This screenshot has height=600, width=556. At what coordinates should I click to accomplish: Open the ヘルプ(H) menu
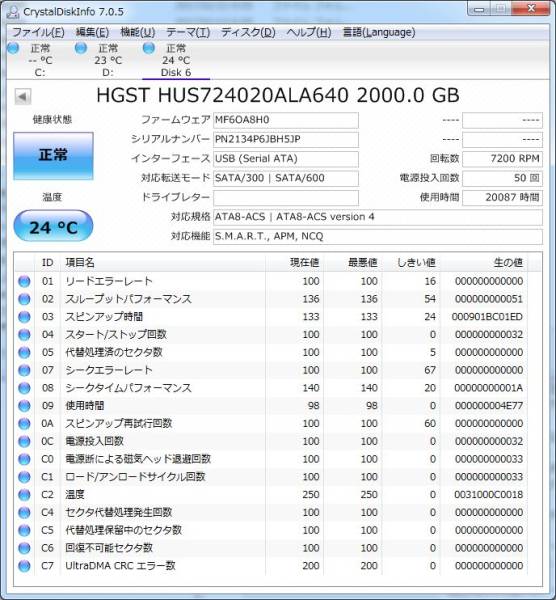click(308, 32)
